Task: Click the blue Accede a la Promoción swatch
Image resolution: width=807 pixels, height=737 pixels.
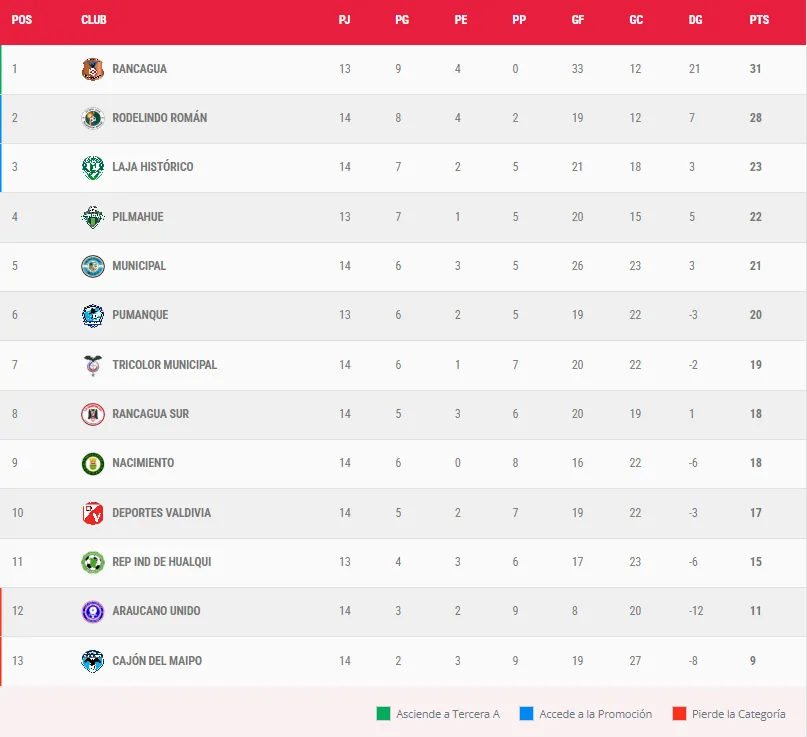Action: [x=526, y=714]
